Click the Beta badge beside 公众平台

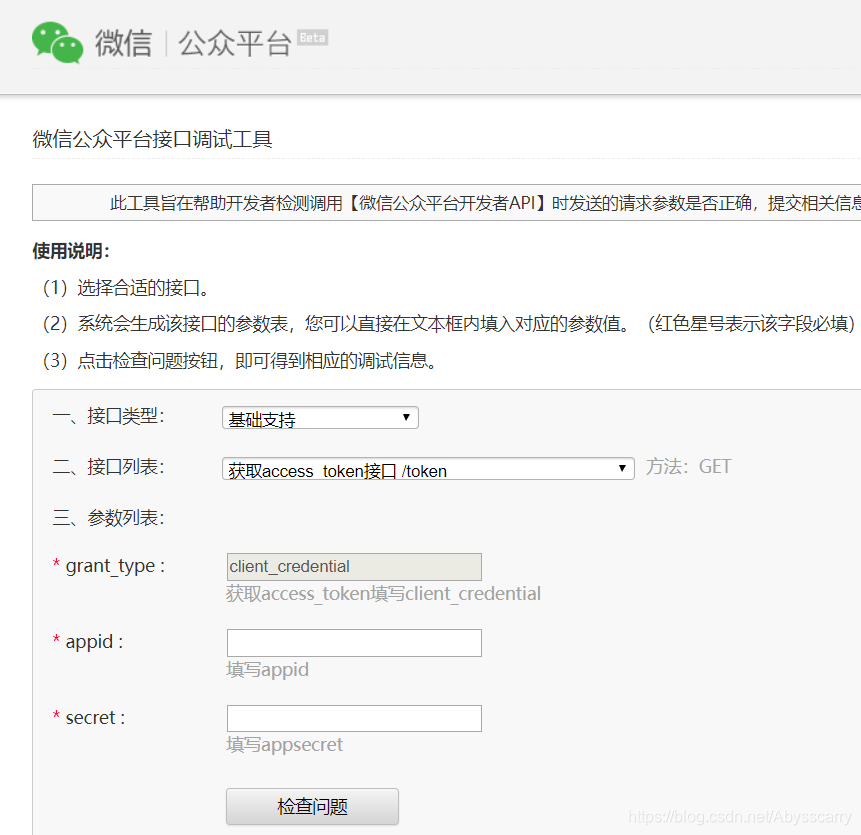(x=312, y=38)
